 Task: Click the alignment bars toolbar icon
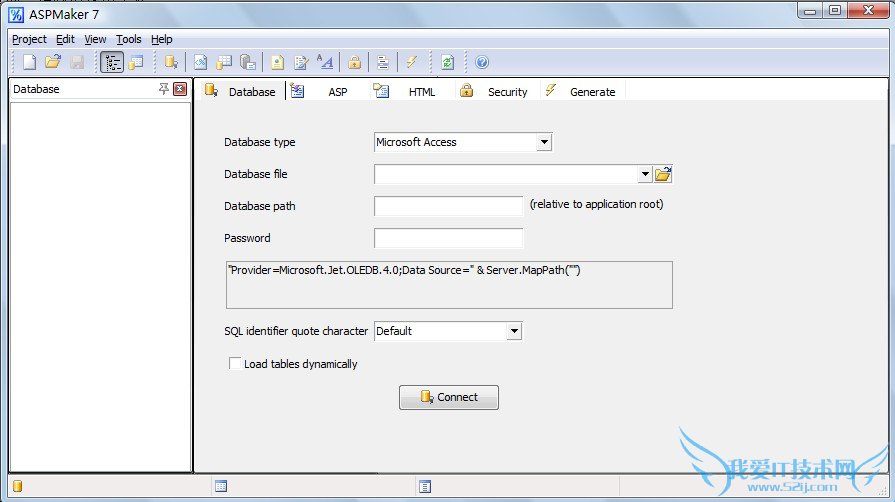click(383, 62)
